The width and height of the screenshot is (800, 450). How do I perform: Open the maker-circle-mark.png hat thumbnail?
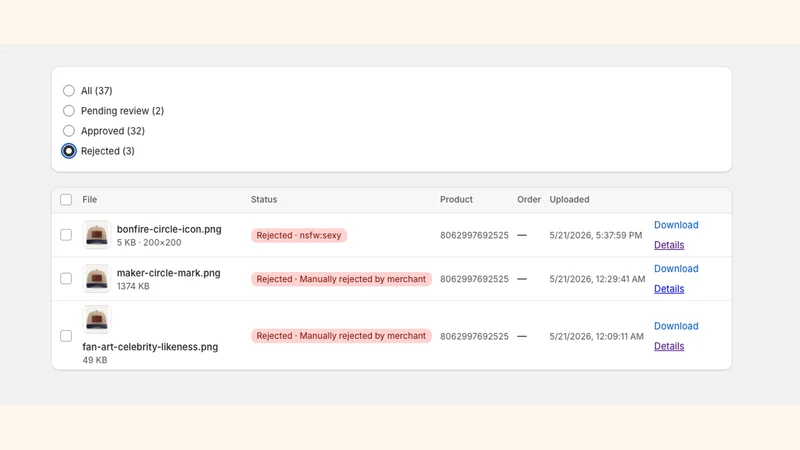[x=96, y=279]
